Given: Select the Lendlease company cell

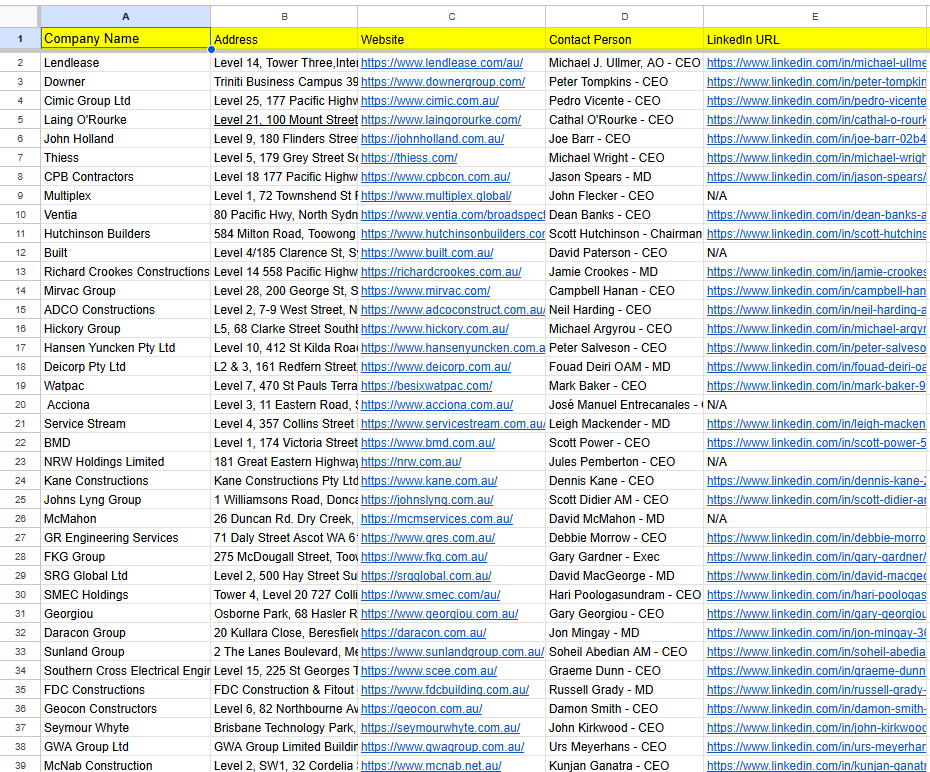Looking at the screenshot, I should pos(125,63).
